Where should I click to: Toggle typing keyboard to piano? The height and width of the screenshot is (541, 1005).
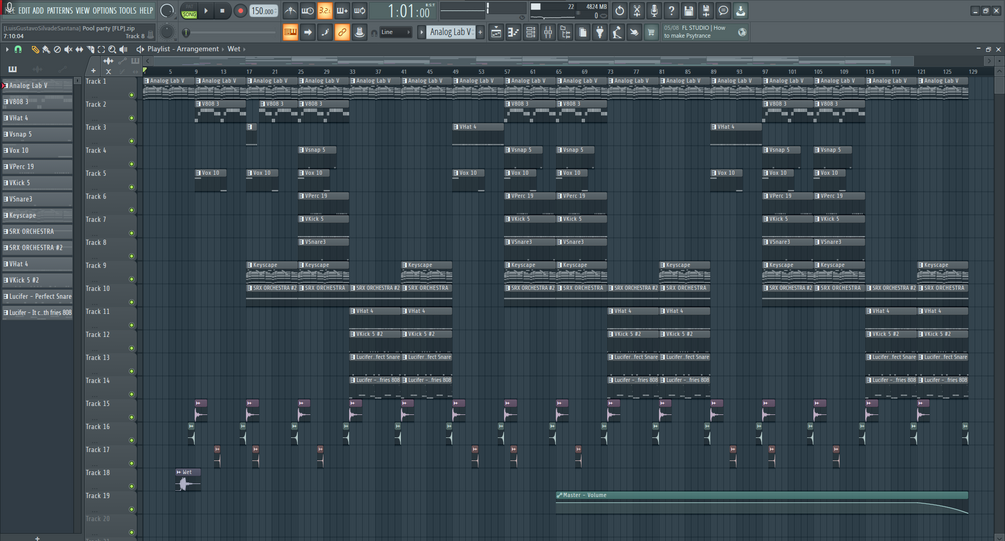point(290,32)
